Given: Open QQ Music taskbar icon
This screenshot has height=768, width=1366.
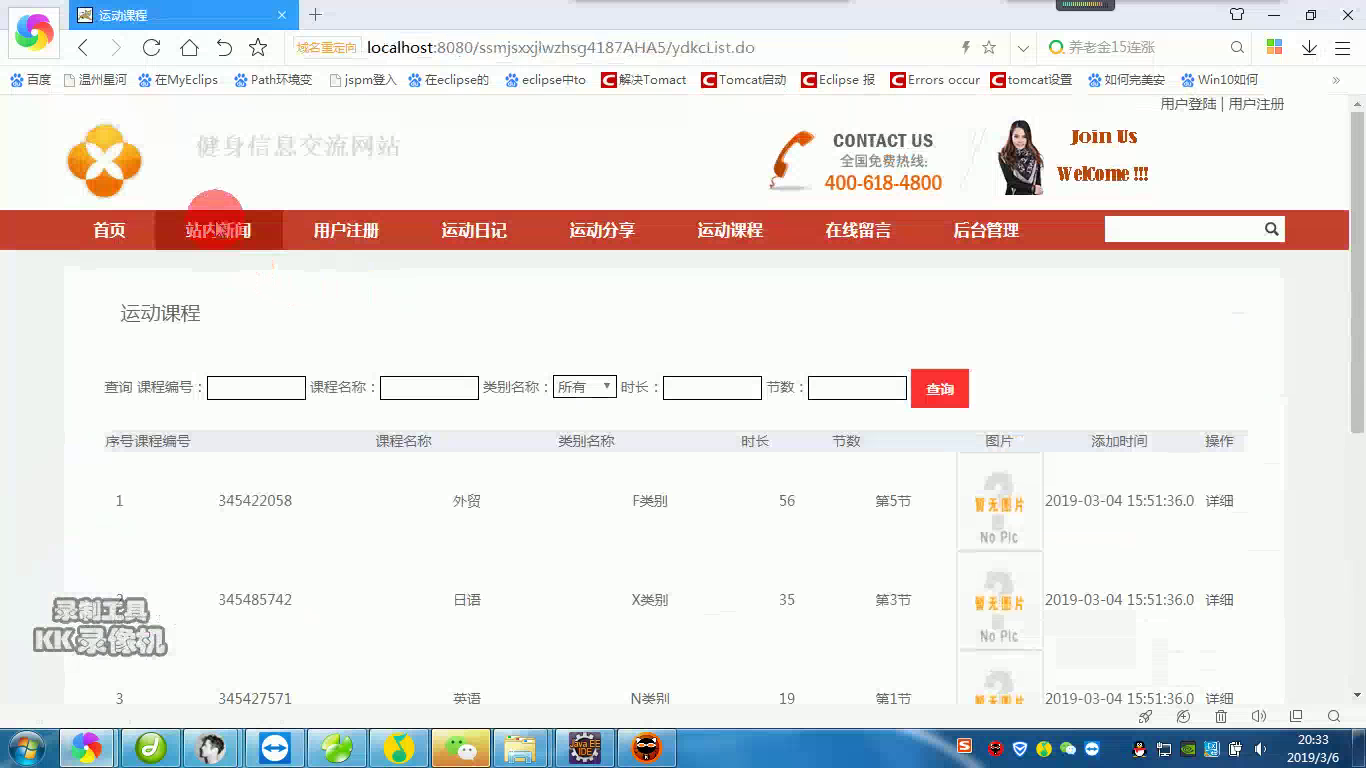Looking at the screenshot, I should 398,748.
